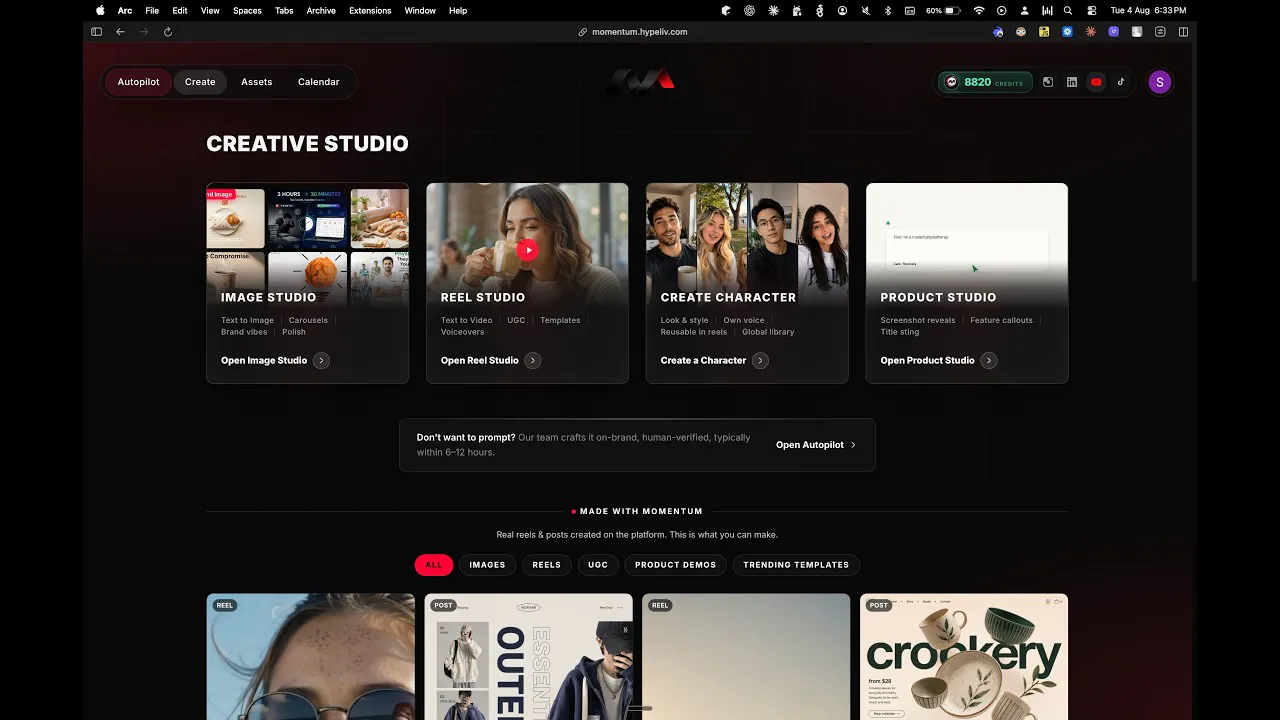
Task: Open the Assets tab
Action: pyautogui.click(x=256, y=82)
